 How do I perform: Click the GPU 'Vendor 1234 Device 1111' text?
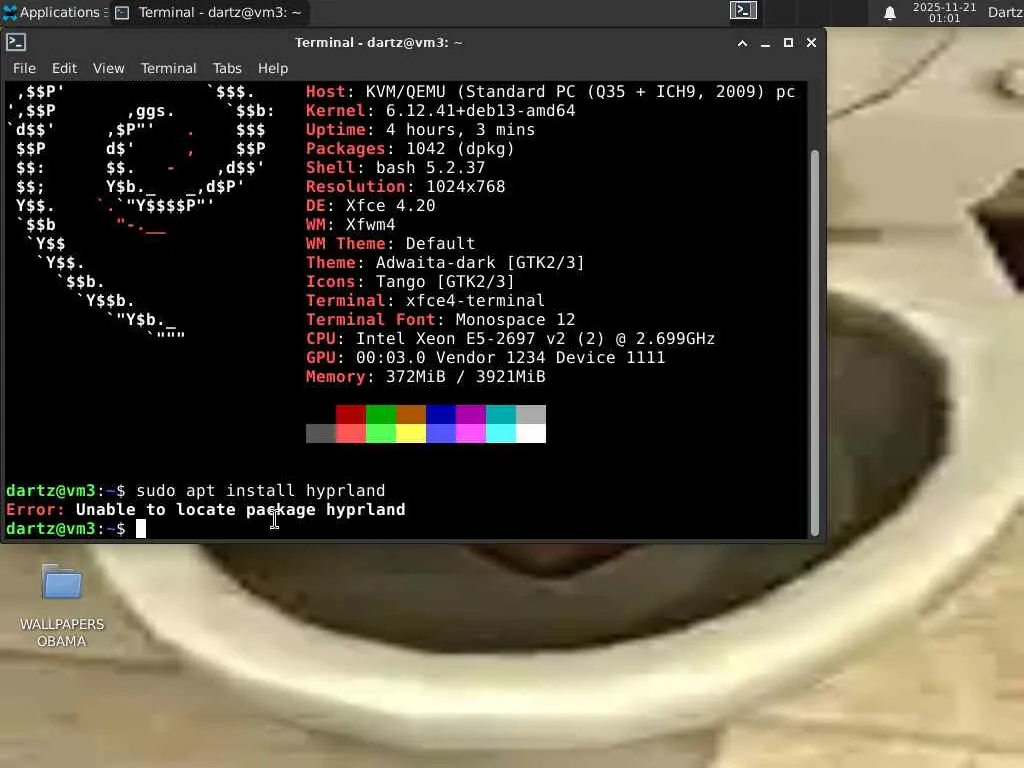[550, 358]
